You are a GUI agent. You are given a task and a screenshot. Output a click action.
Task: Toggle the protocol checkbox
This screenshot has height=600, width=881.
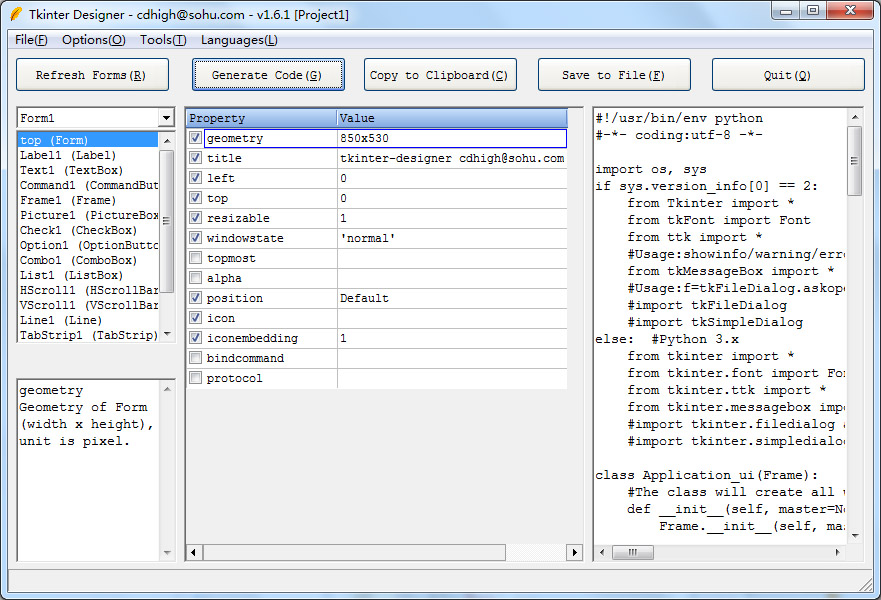[194, 377]
